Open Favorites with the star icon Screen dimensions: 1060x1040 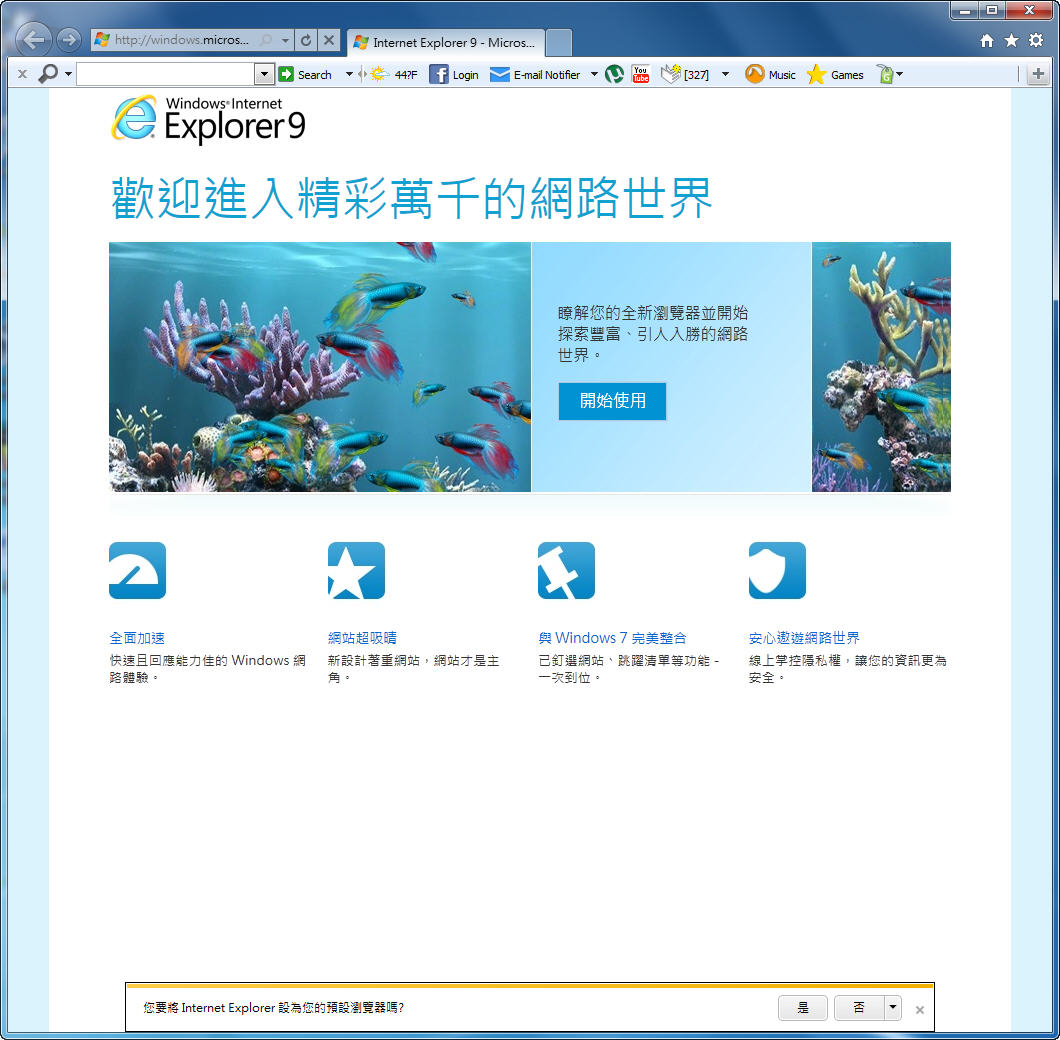[1011, 41]
